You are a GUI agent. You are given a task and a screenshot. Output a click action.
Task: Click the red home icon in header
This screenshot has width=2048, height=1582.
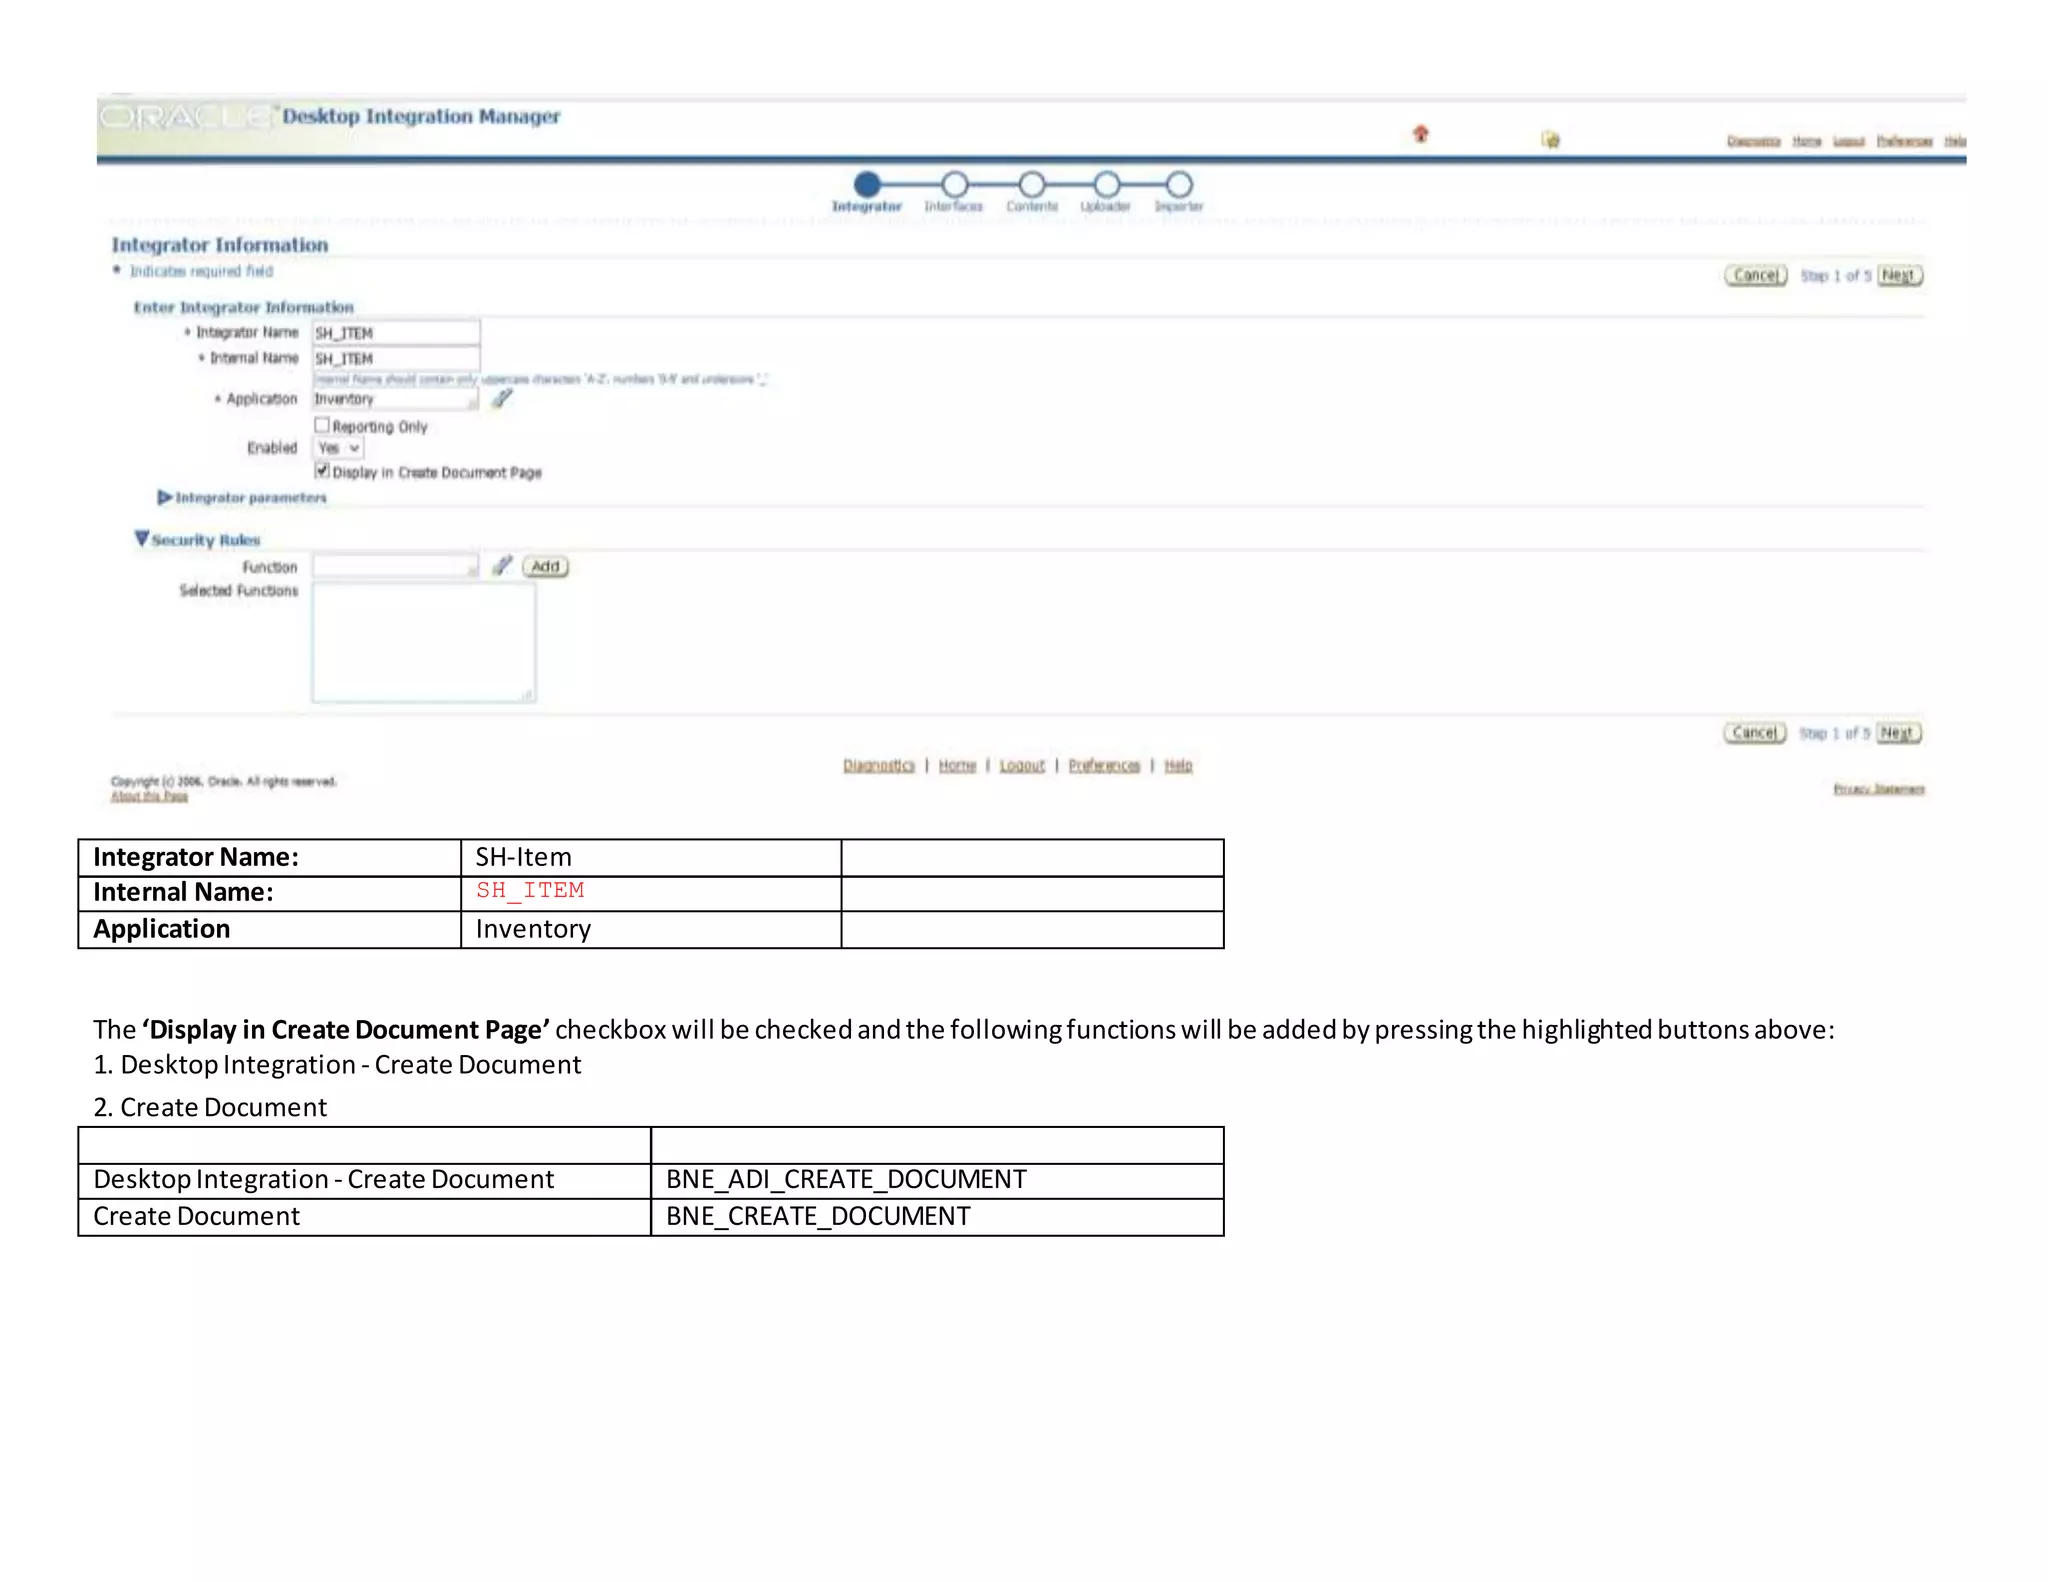[1420, 134]
